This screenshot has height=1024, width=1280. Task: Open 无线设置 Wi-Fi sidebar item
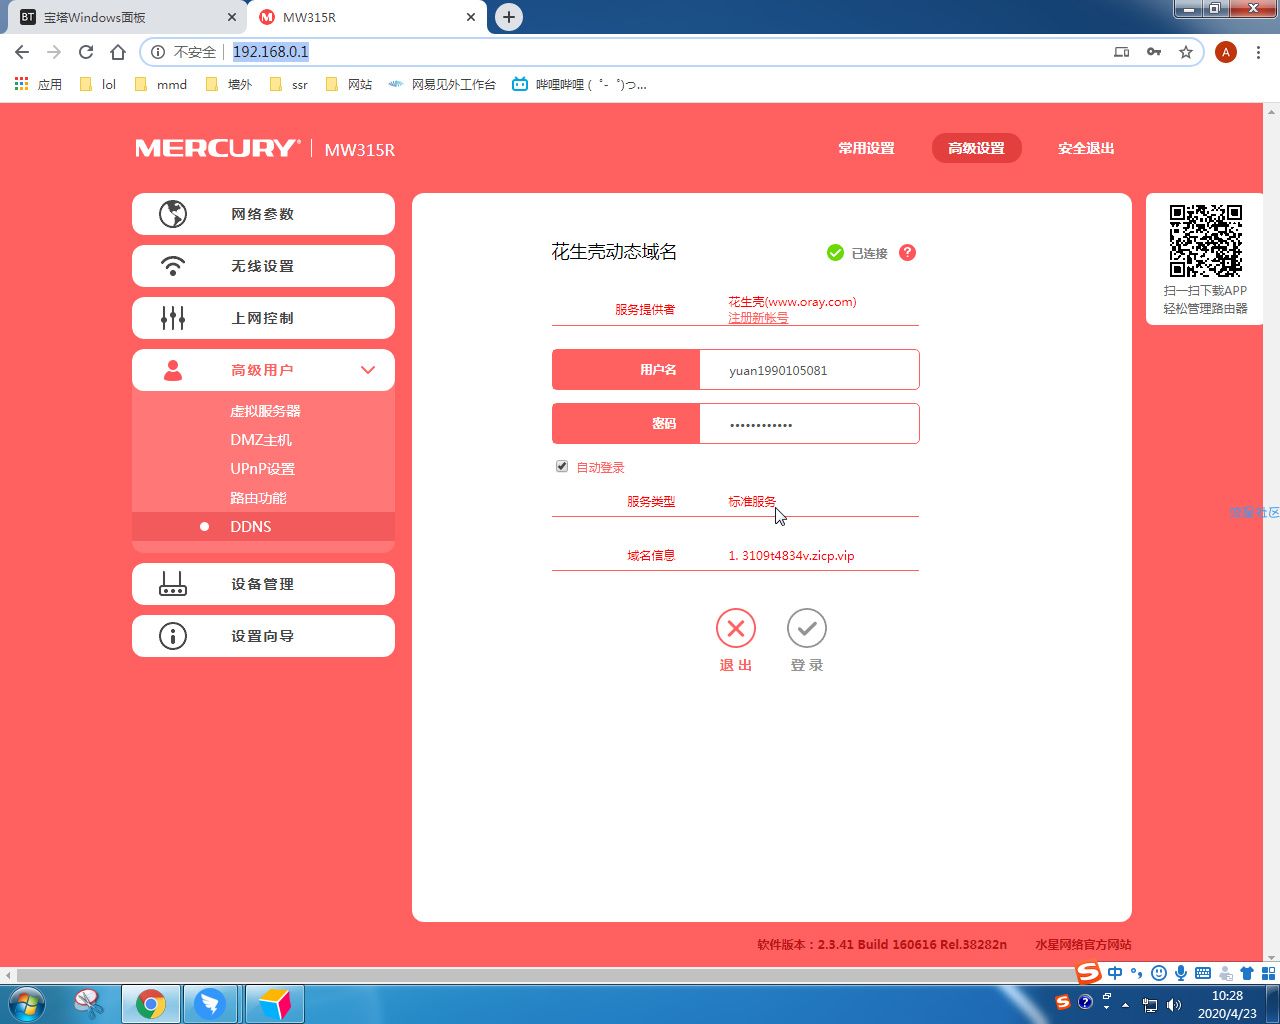tap(263, 266)
